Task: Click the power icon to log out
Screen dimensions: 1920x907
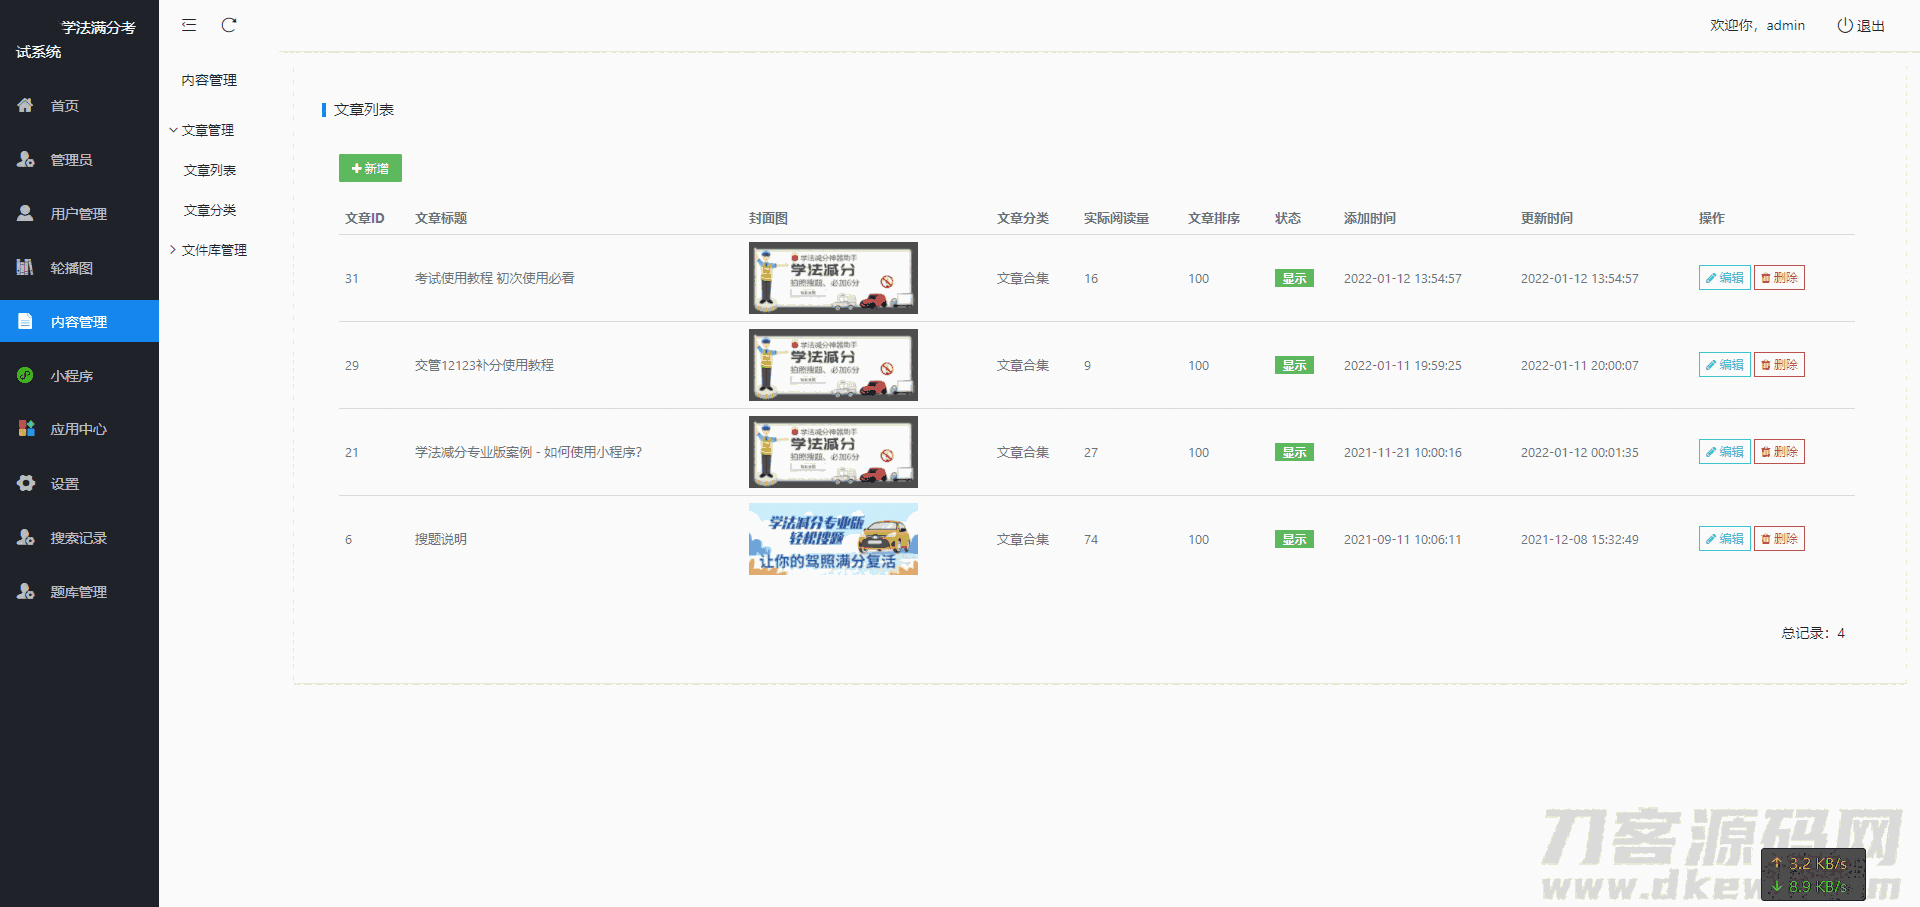Action: (x=1845, y=25)
